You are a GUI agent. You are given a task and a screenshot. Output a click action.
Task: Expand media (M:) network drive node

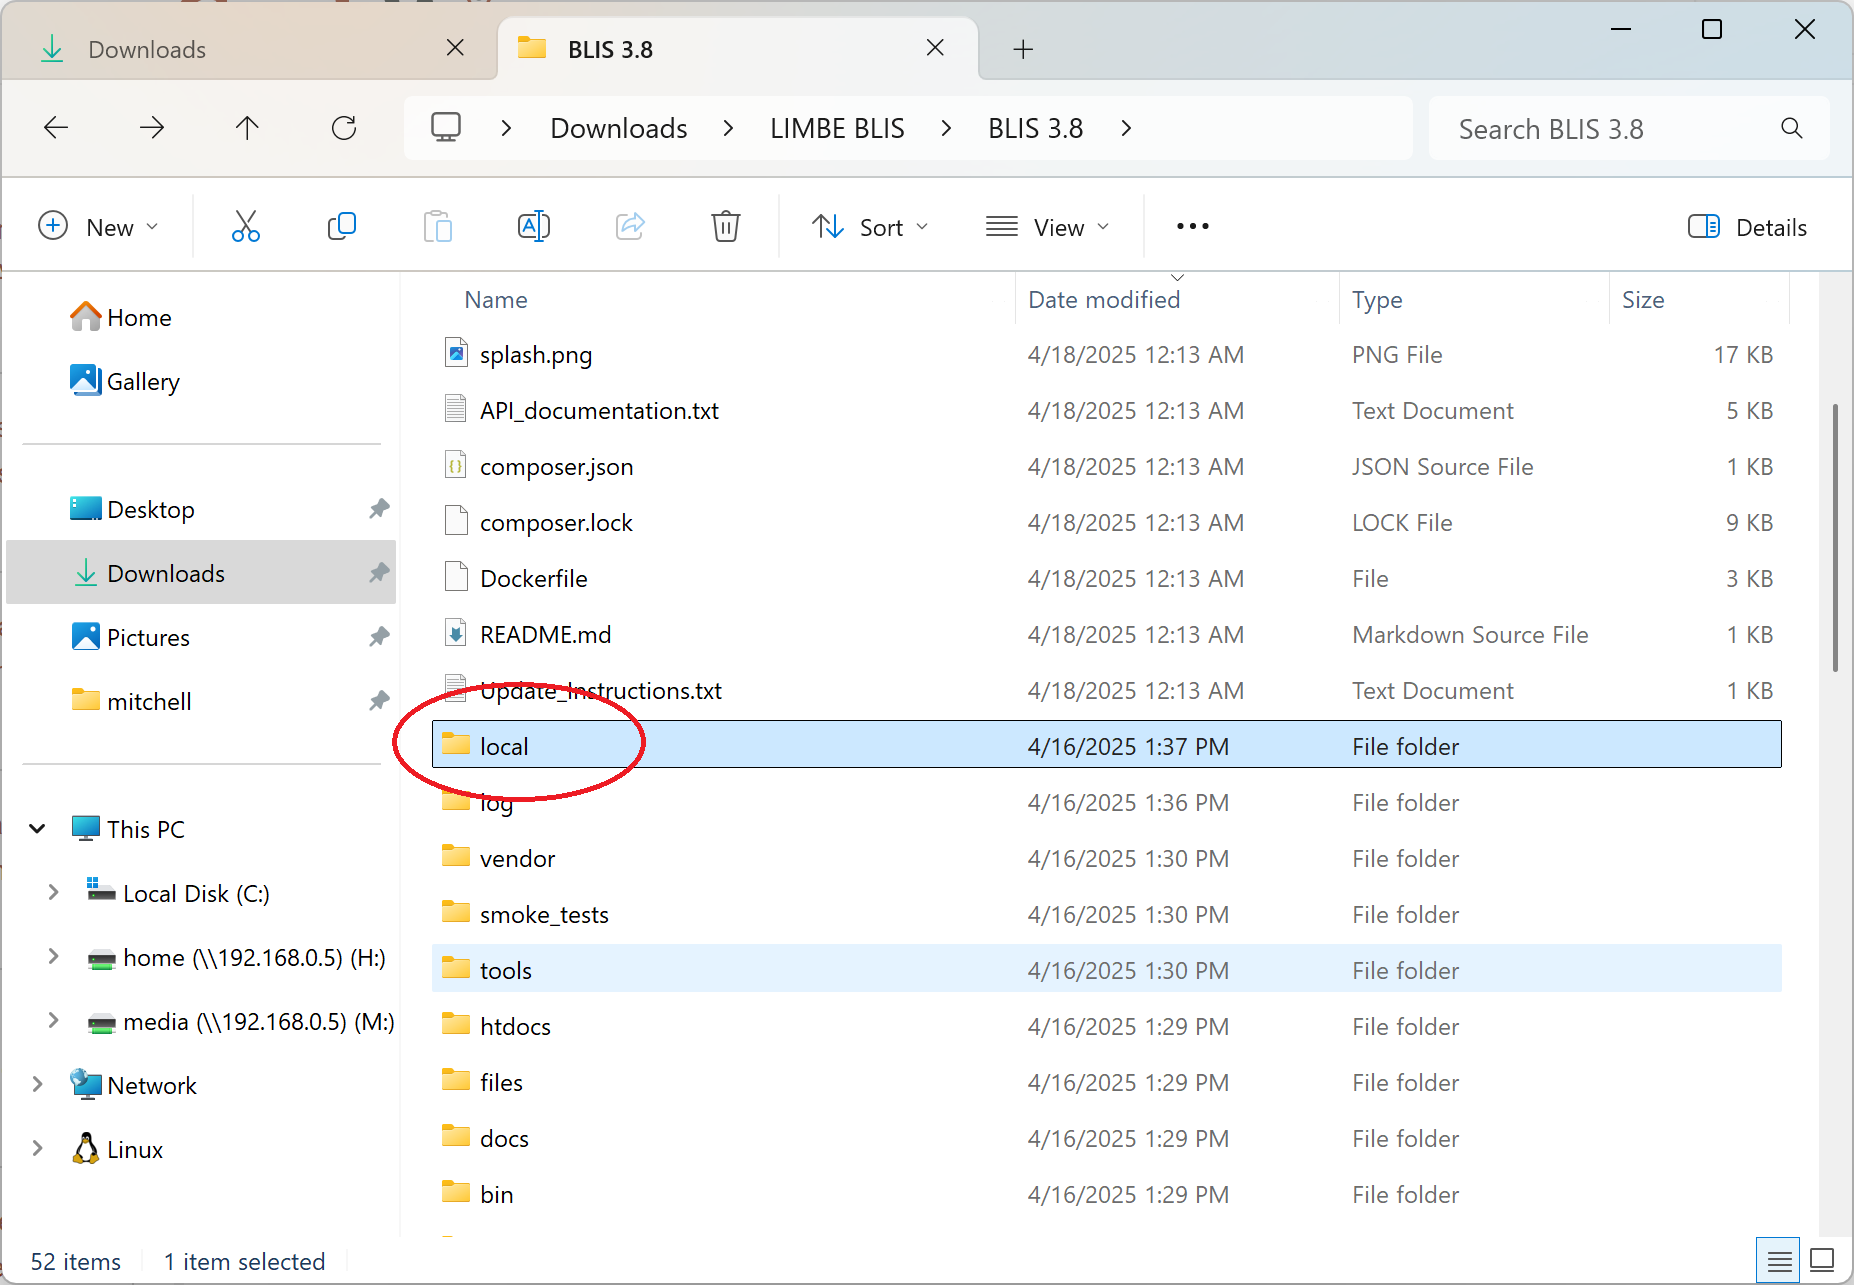click(53, 1020)
